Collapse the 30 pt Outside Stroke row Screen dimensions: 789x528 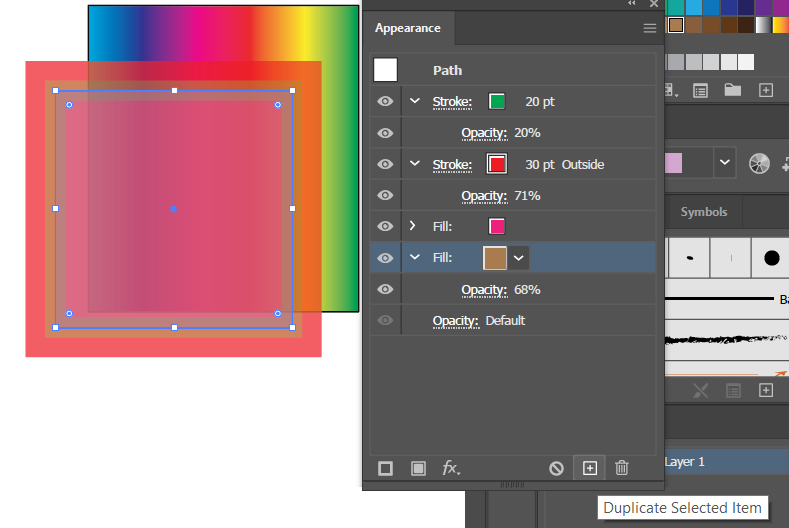pos(415,164)
